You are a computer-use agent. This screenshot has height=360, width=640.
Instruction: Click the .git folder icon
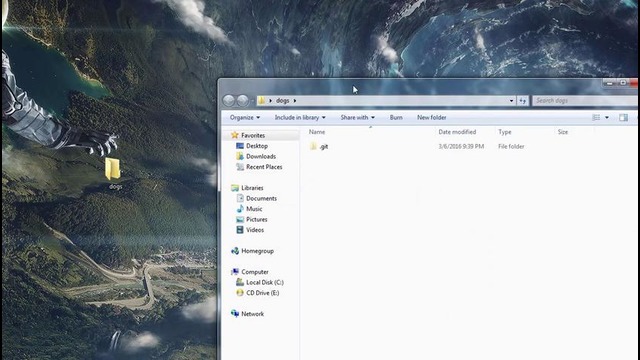click(313, 147)
